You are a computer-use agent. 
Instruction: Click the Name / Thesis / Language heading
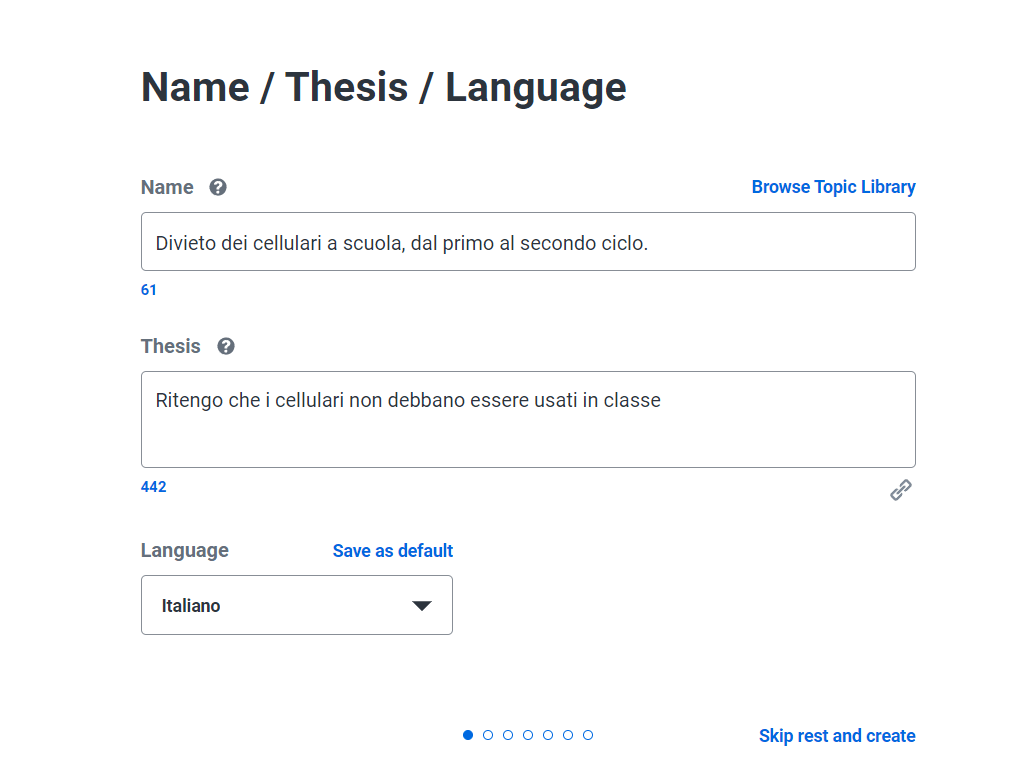tap(383, 87)
